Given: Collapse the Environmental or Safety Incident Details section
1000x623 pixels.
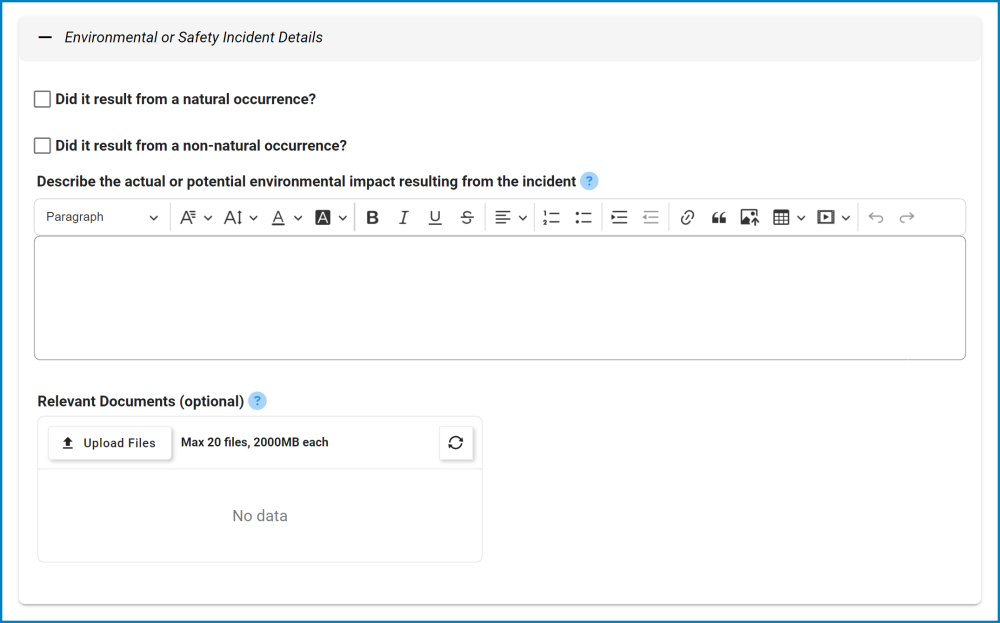Looking at the screenshot, I should pos(45,38).
